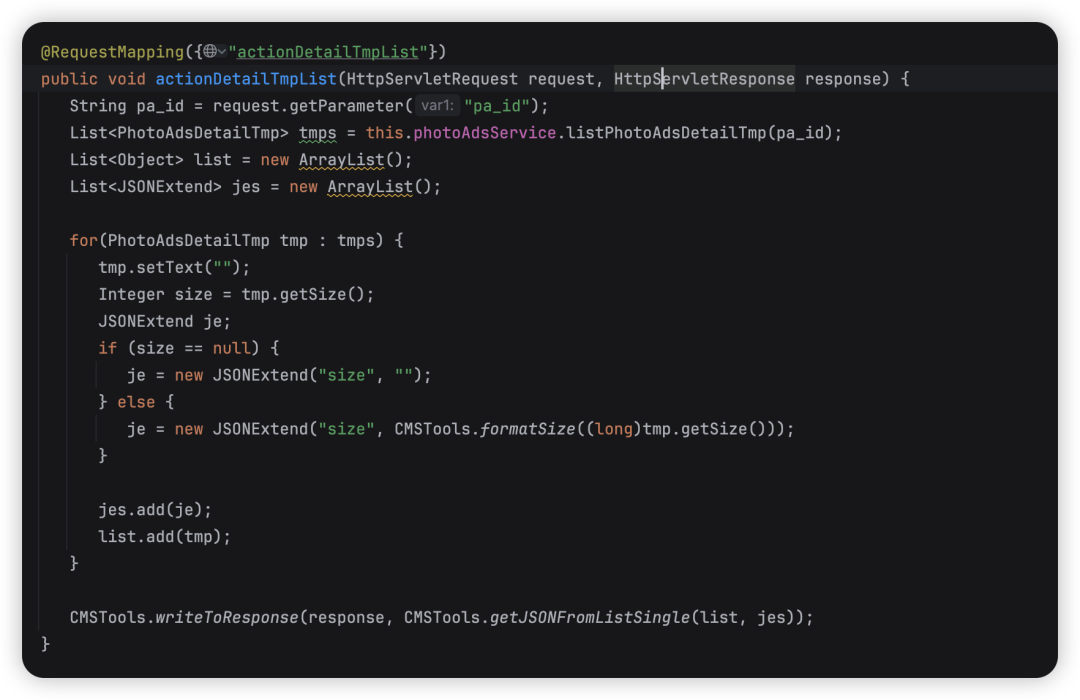Click the underlined tmps variable declaration

pos(318,133)
